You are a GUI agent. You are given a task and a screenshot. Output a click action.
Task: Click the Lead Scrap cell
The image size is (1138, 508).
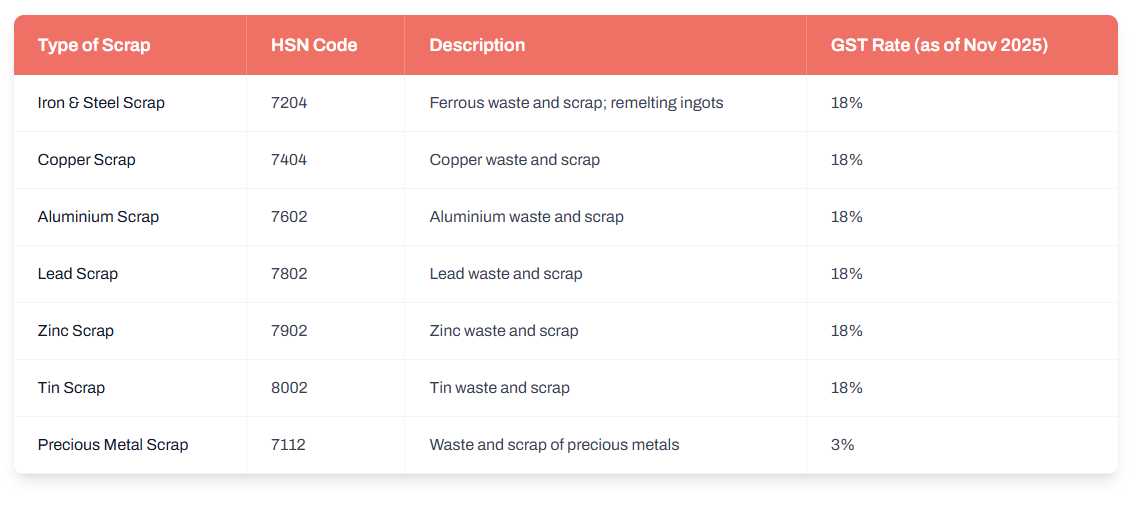78,274
